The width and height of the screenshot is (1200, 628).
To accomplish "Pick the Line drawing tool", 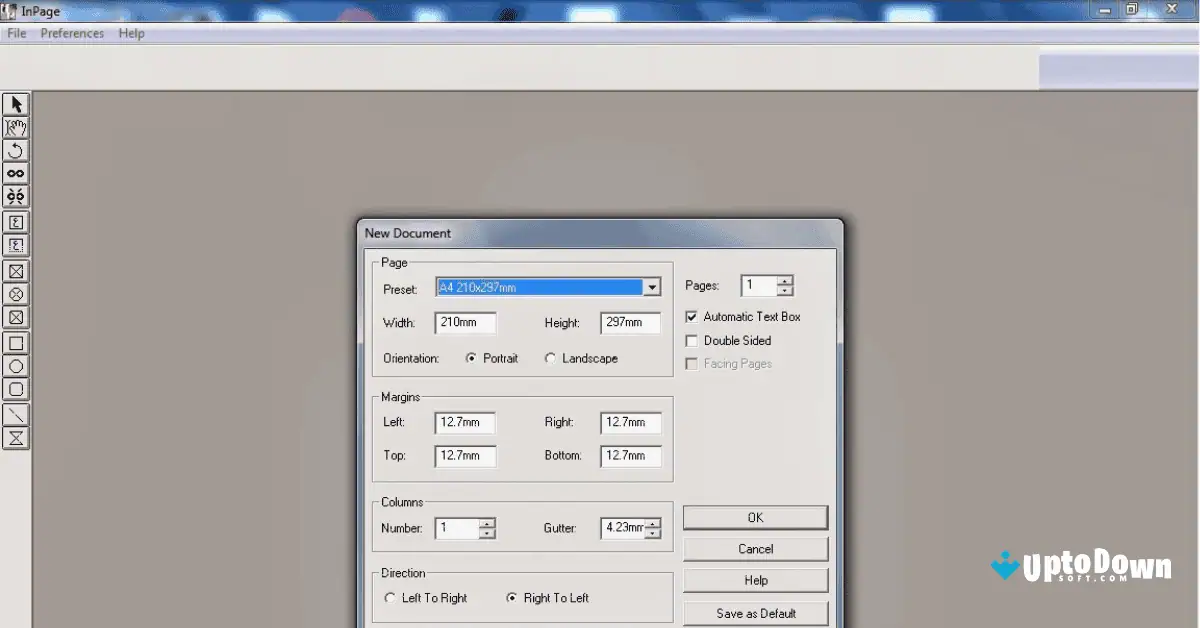I will pos(15,414).
